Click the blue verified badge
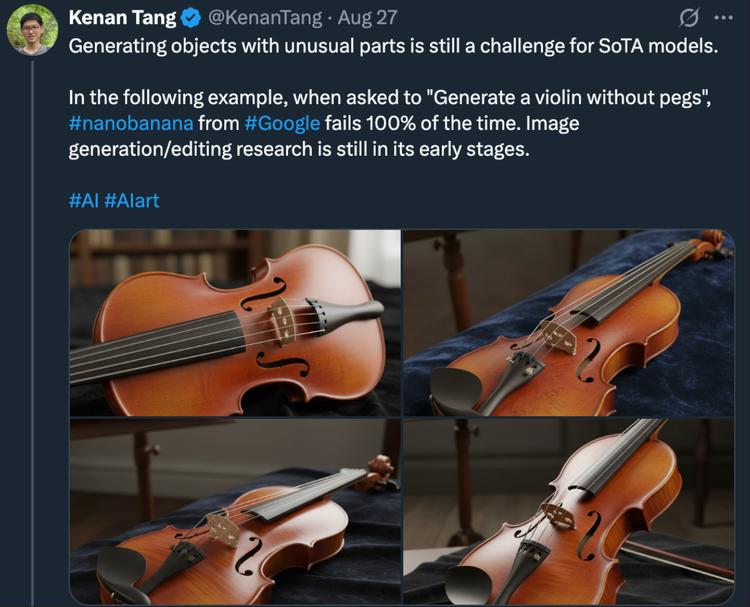The width and height of the screenshot is (750, 607). (x=192, y=18)
